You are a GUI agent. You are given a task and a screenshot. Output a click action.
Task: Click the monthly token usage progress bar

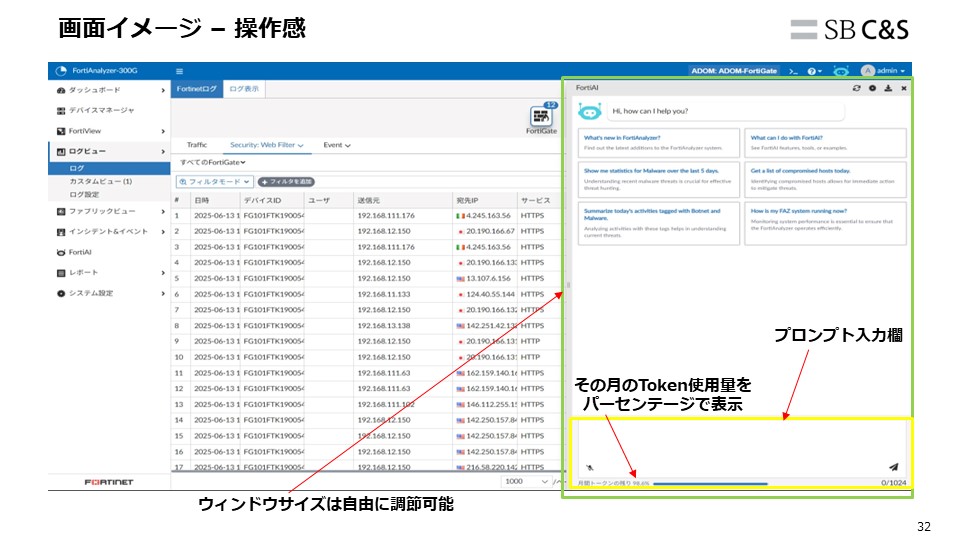click(710, 483)
